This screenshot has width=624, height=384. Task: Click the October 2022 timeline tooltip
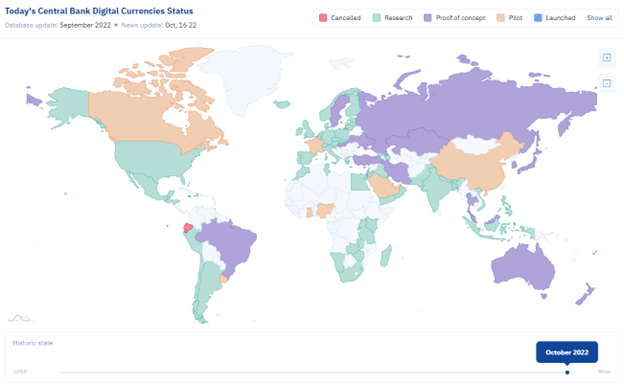pyautogui.click(x=567, y=352)
